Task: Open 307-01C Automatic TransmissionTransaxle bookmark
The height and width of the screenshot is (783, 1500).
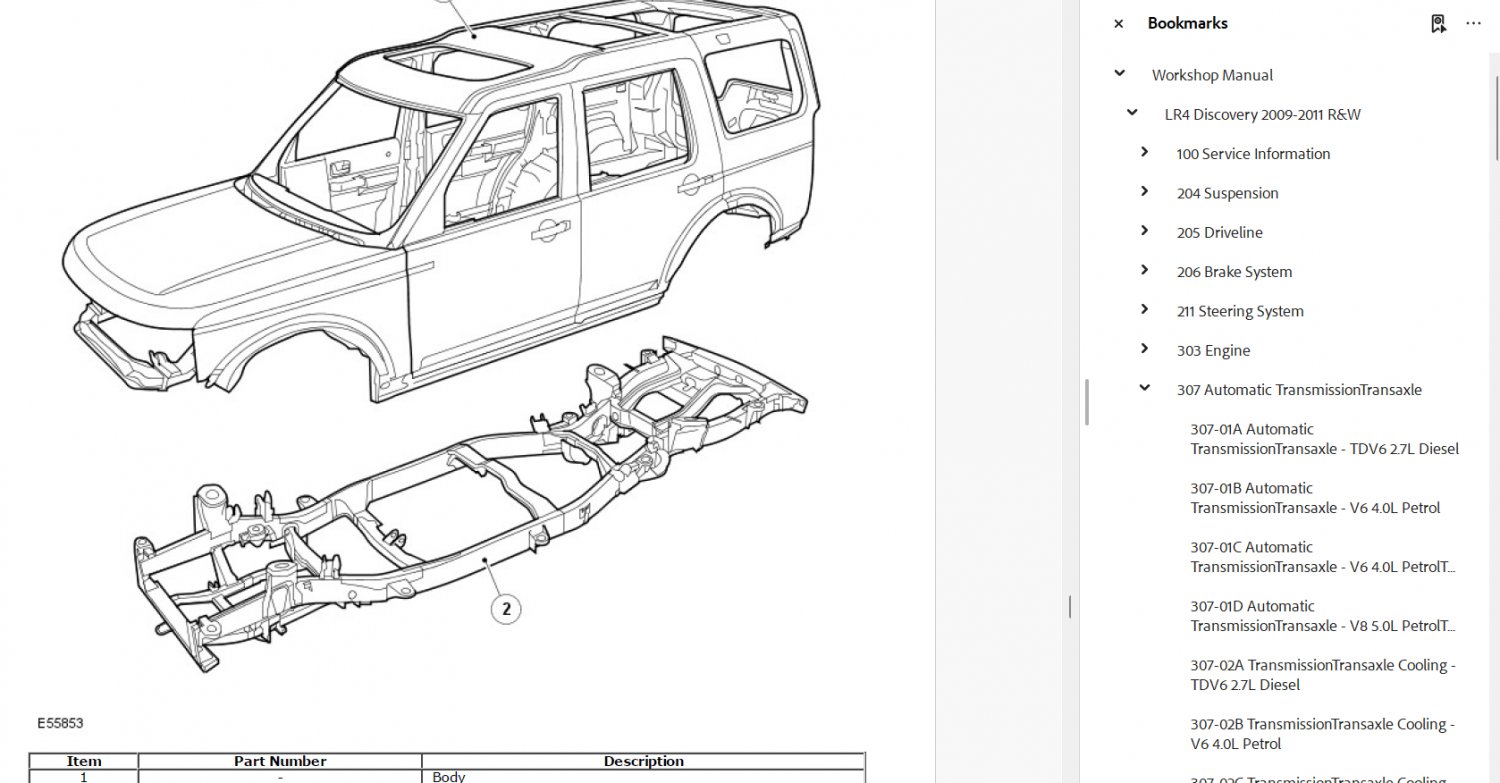Action: 1322,557
